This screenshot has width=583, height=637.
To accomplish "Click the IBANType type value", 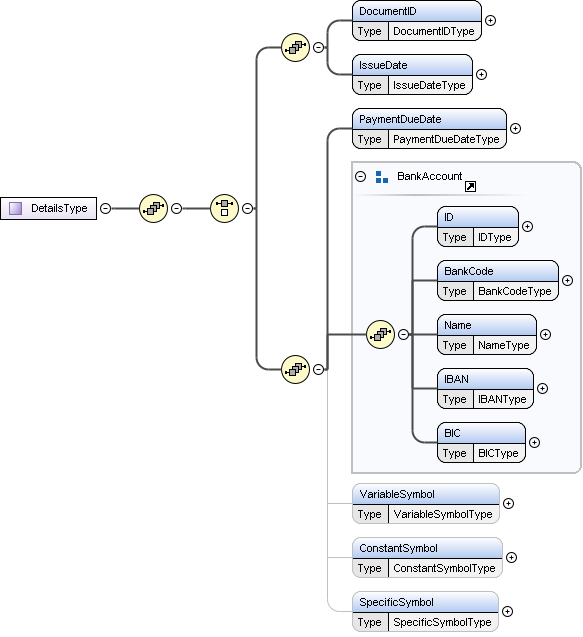I will pos(502,399).
